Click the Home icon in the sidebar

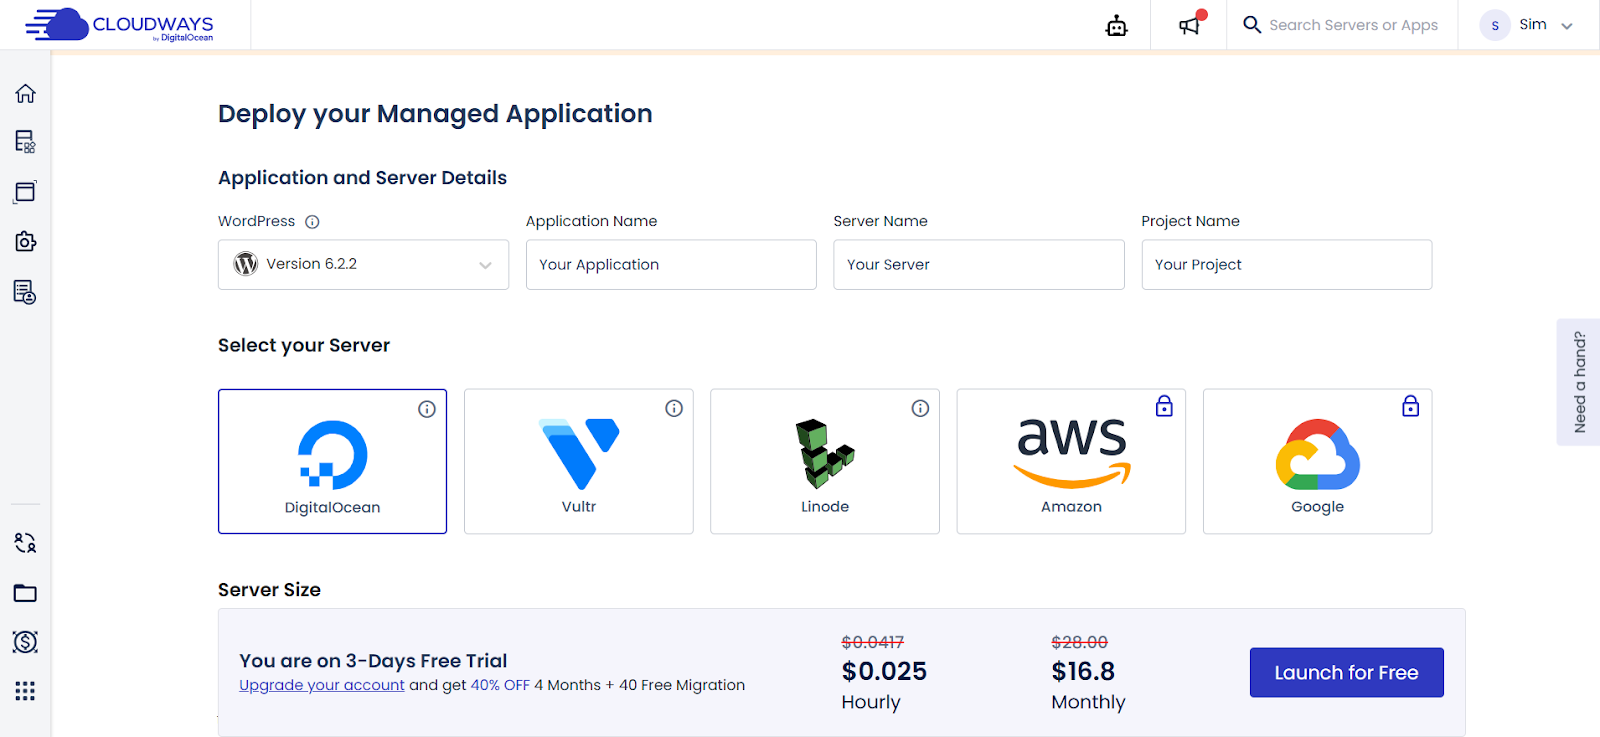(25, 93)
